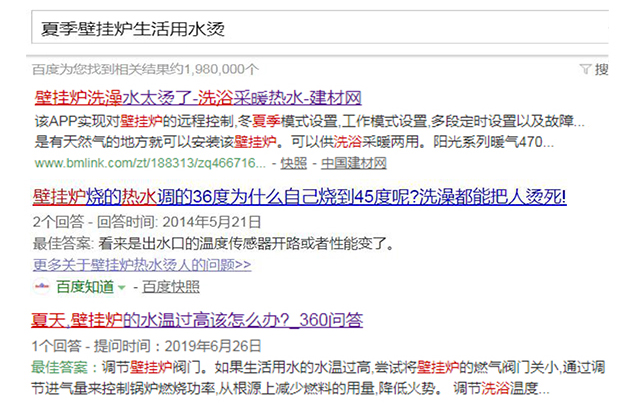Expand the green arrow next to 百度知道
Screen dimensions: 640x417
[x=122, y=288]
